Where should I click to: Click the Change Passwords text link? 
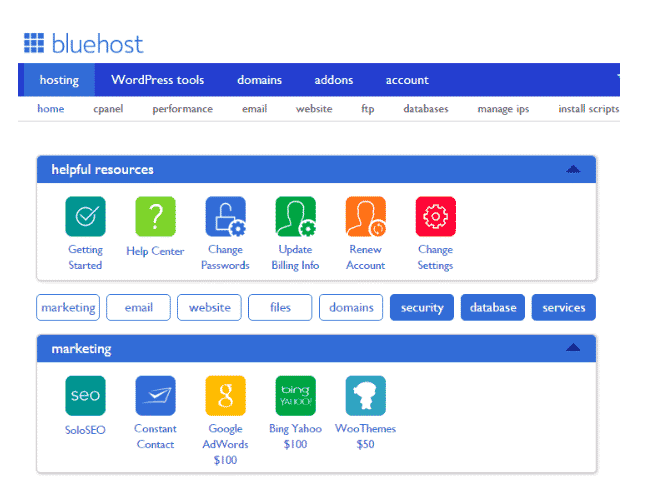225,257
